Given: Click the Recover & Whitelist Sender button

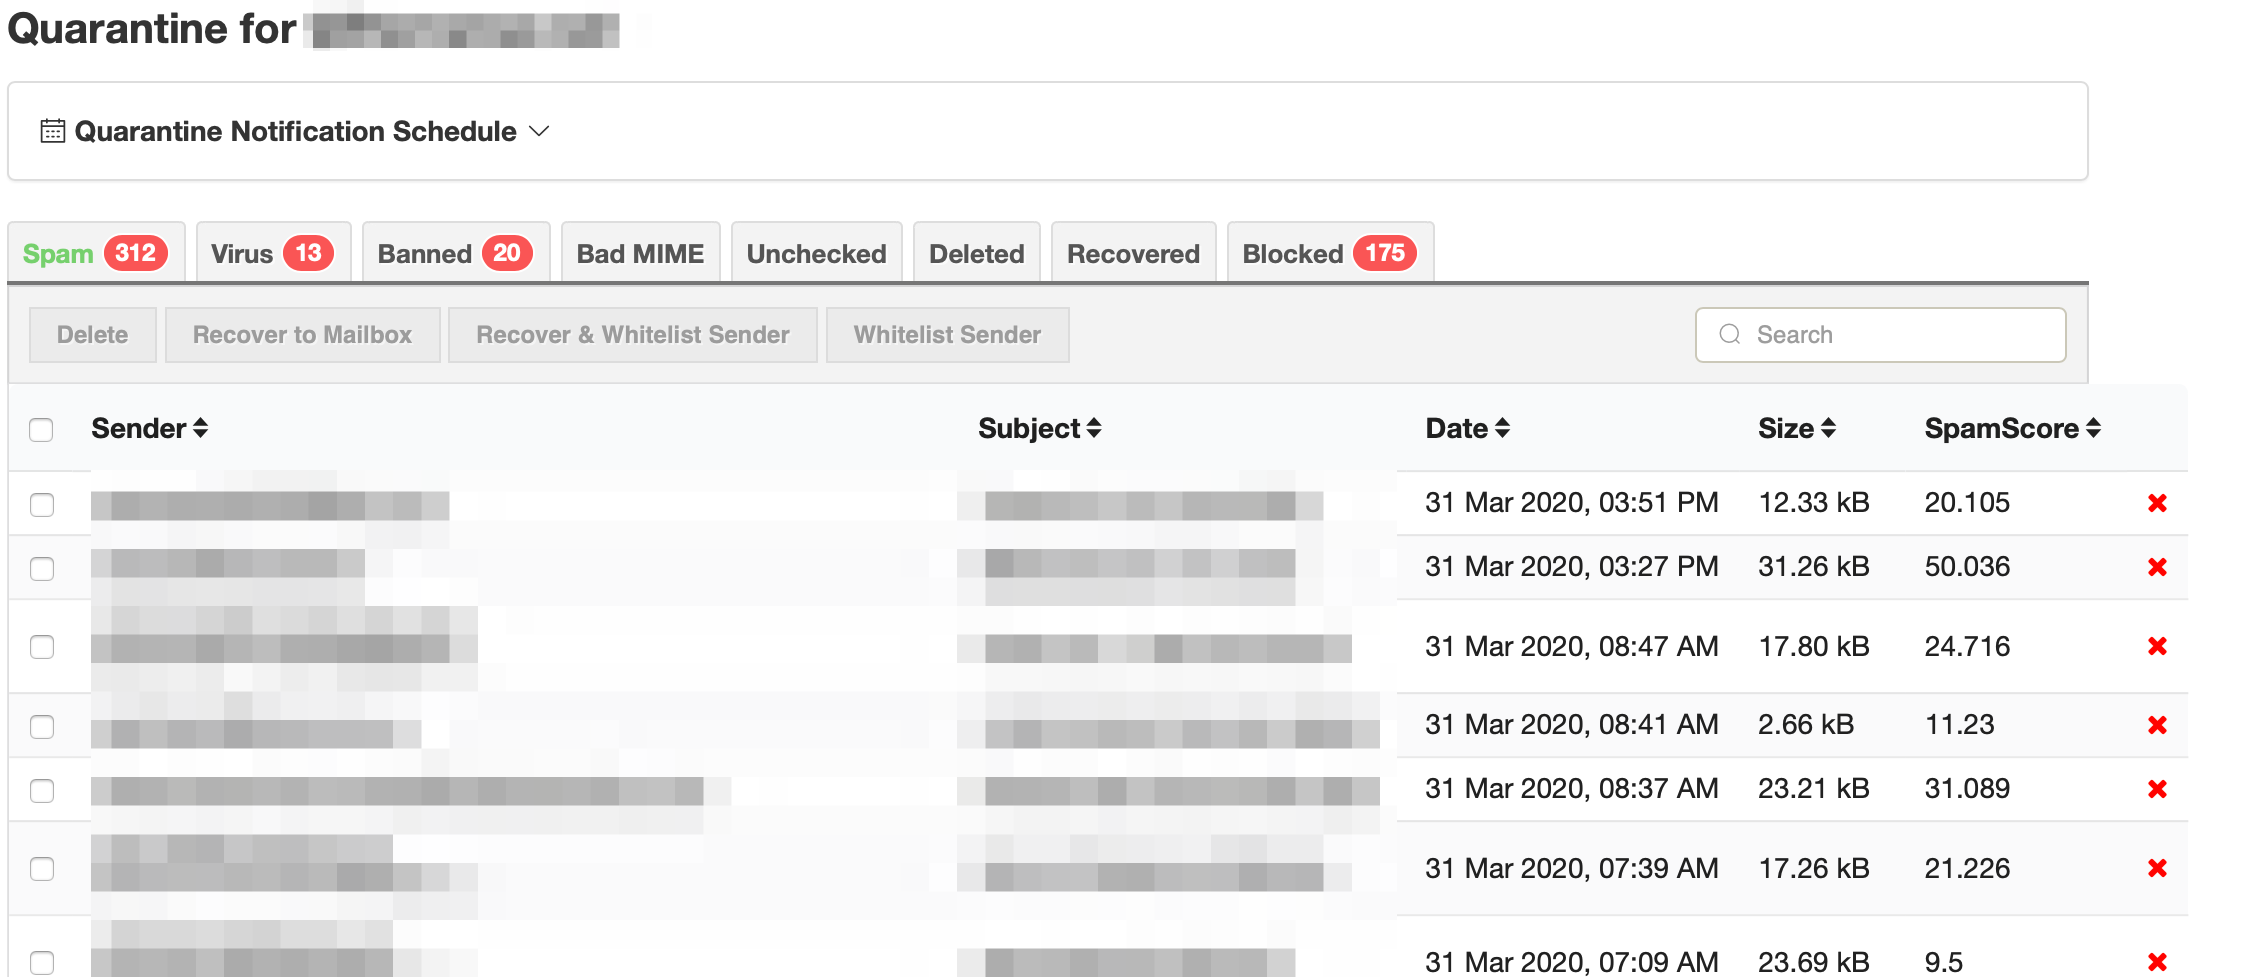Looking at the screenshot, I should pyautogui.click(x=633, y=334).
